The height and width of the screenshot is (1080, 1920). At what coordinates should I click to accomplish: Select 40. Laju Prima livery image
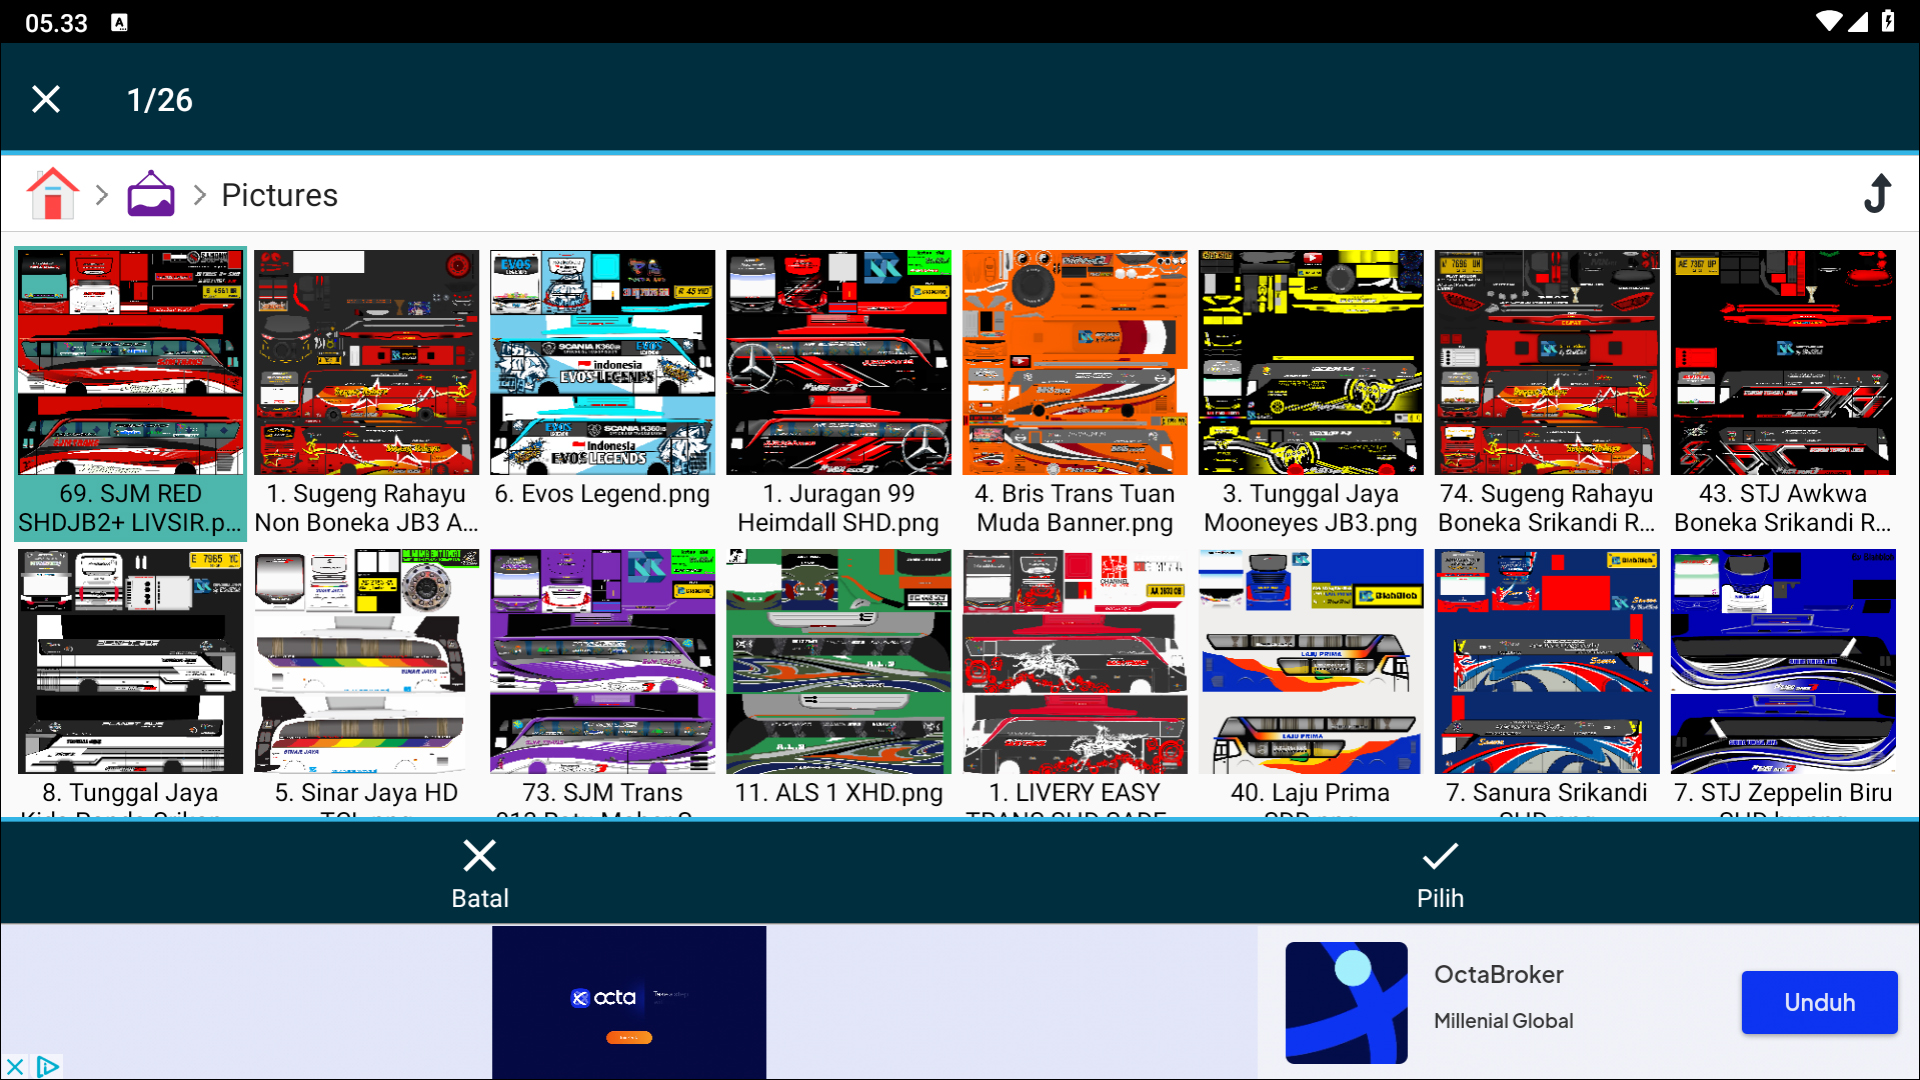tap(1310, 662)
